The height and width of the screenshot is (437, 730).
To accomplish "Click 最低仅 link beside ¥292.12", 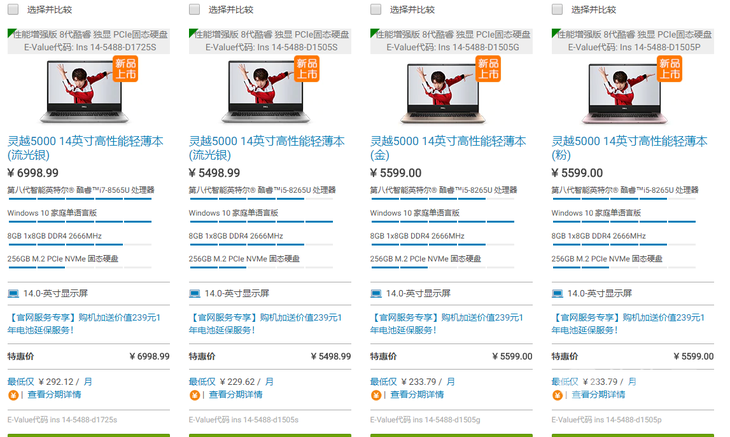I will coord(21,382).
